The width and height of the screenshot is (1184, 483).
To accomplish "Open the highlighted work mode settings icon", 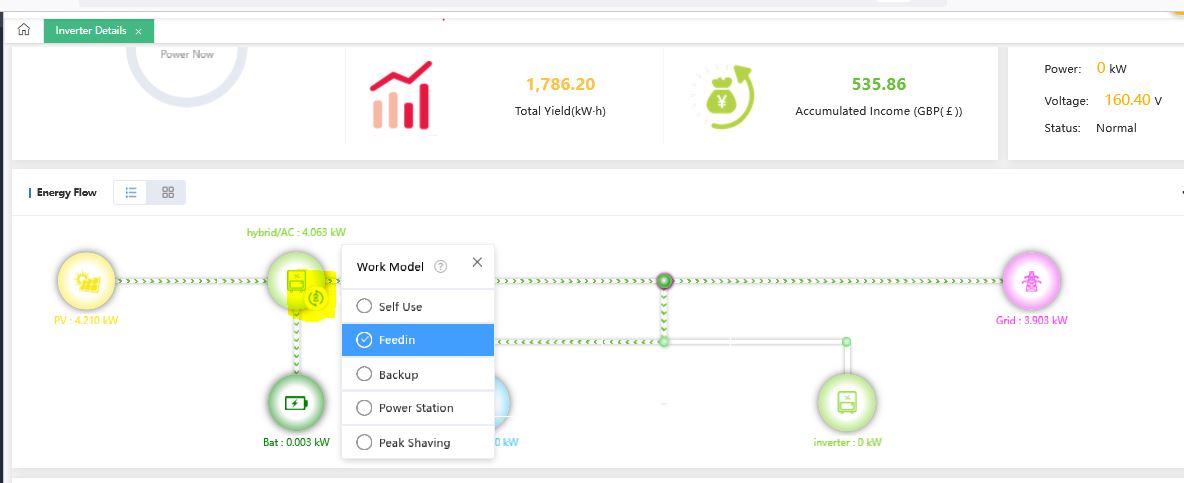I will pos(317,297).
